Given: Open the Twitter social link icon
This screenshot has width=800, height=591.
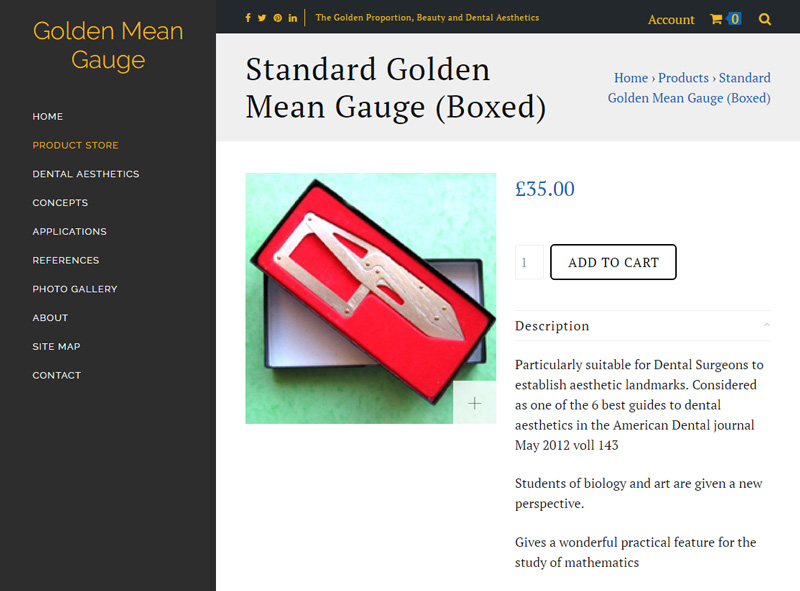Looking at the screenshot, I should [262, 18].
